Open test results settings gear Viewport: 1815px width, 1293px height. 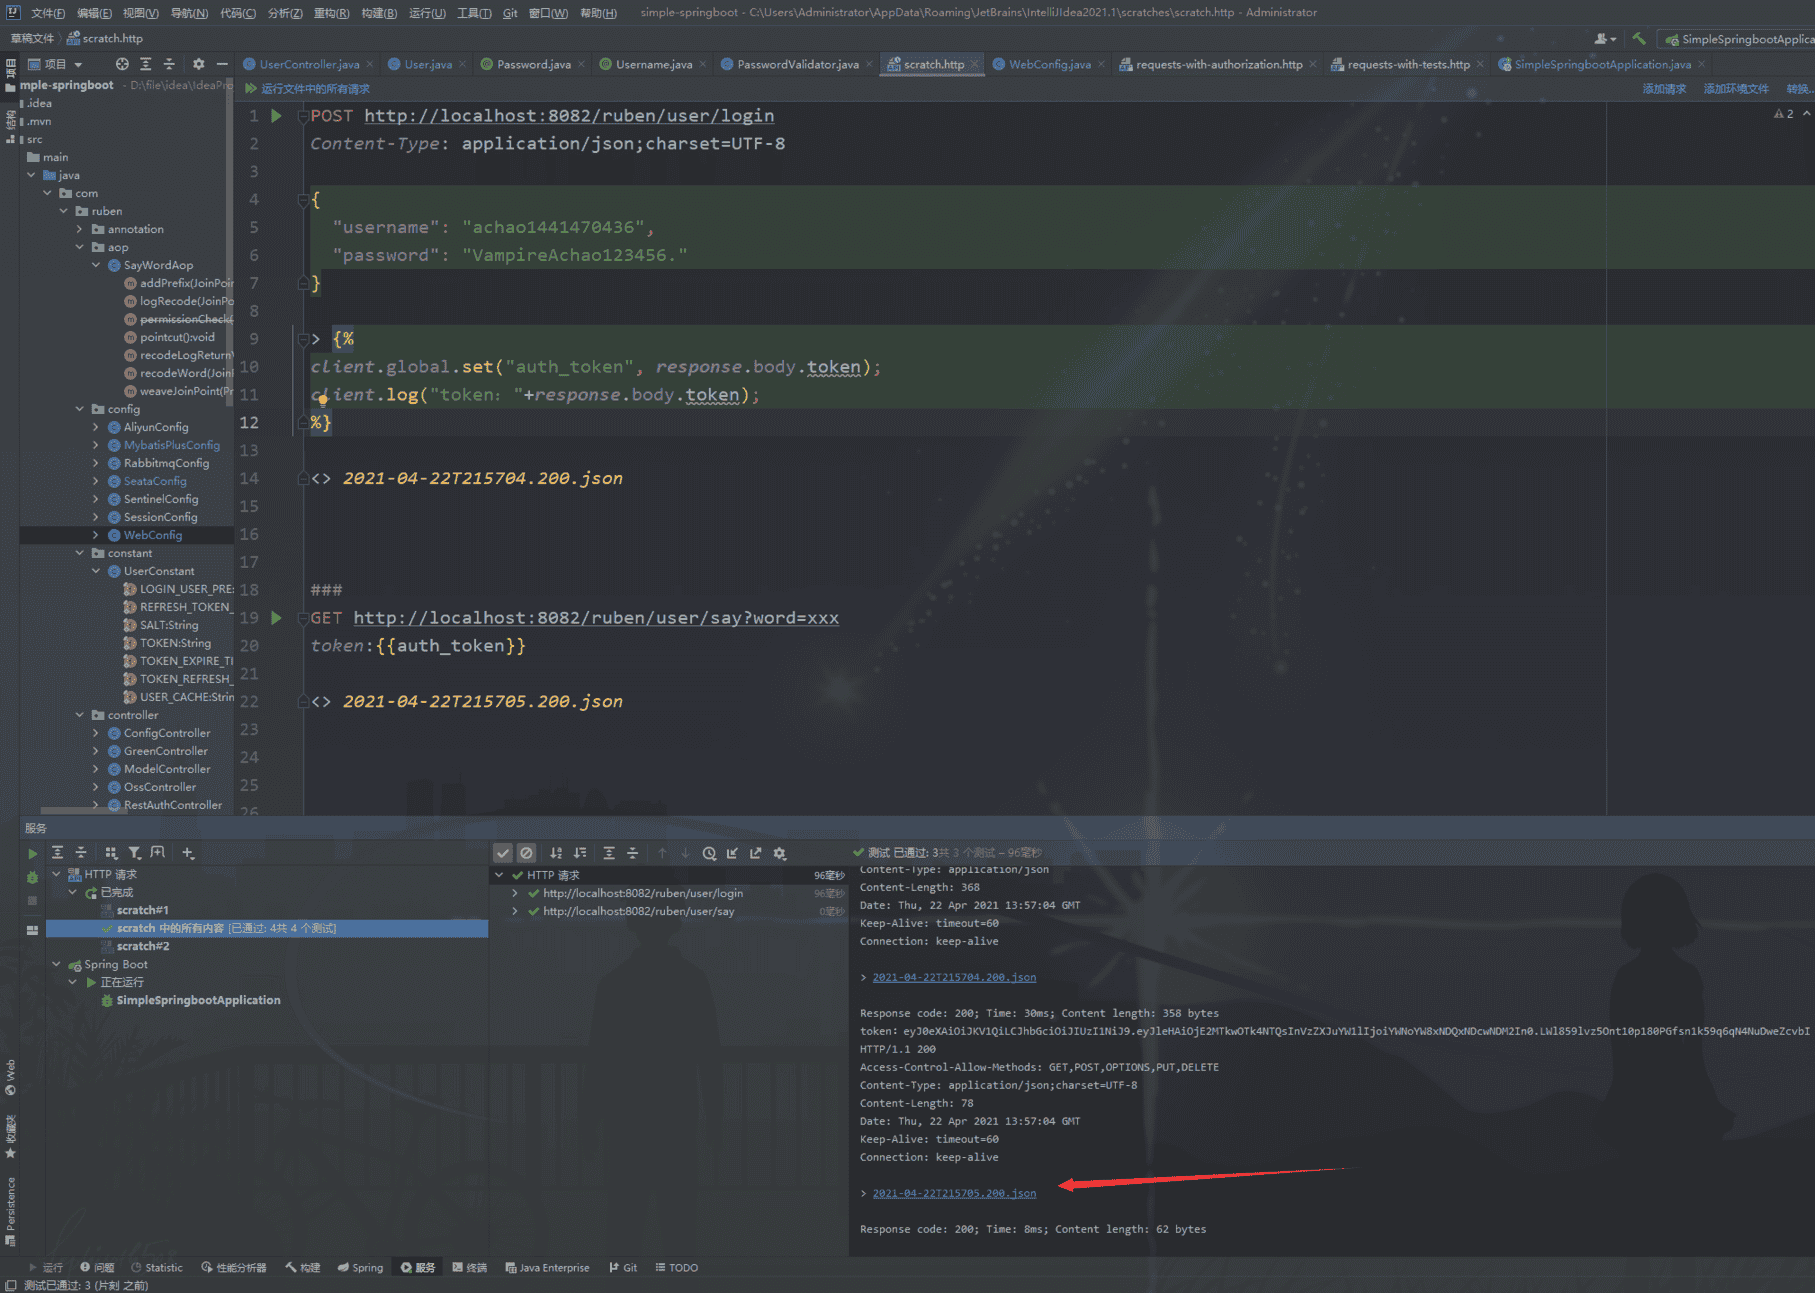(780, 853)
